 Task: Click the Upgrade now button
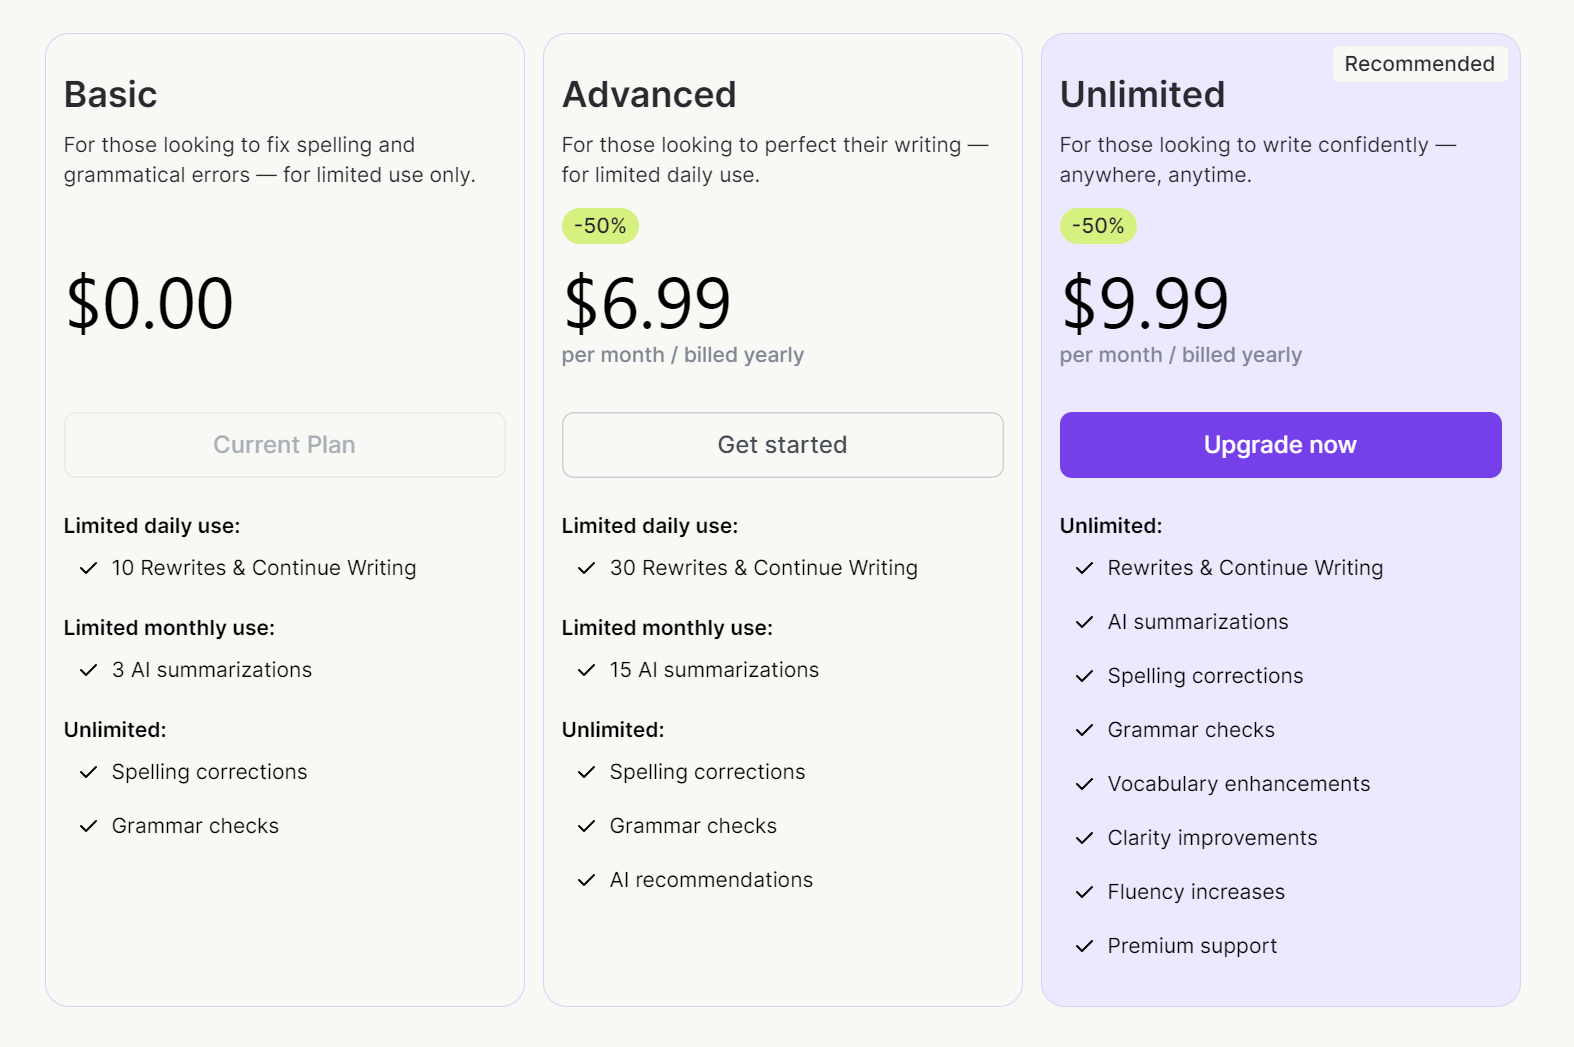tap(1280, 445)
